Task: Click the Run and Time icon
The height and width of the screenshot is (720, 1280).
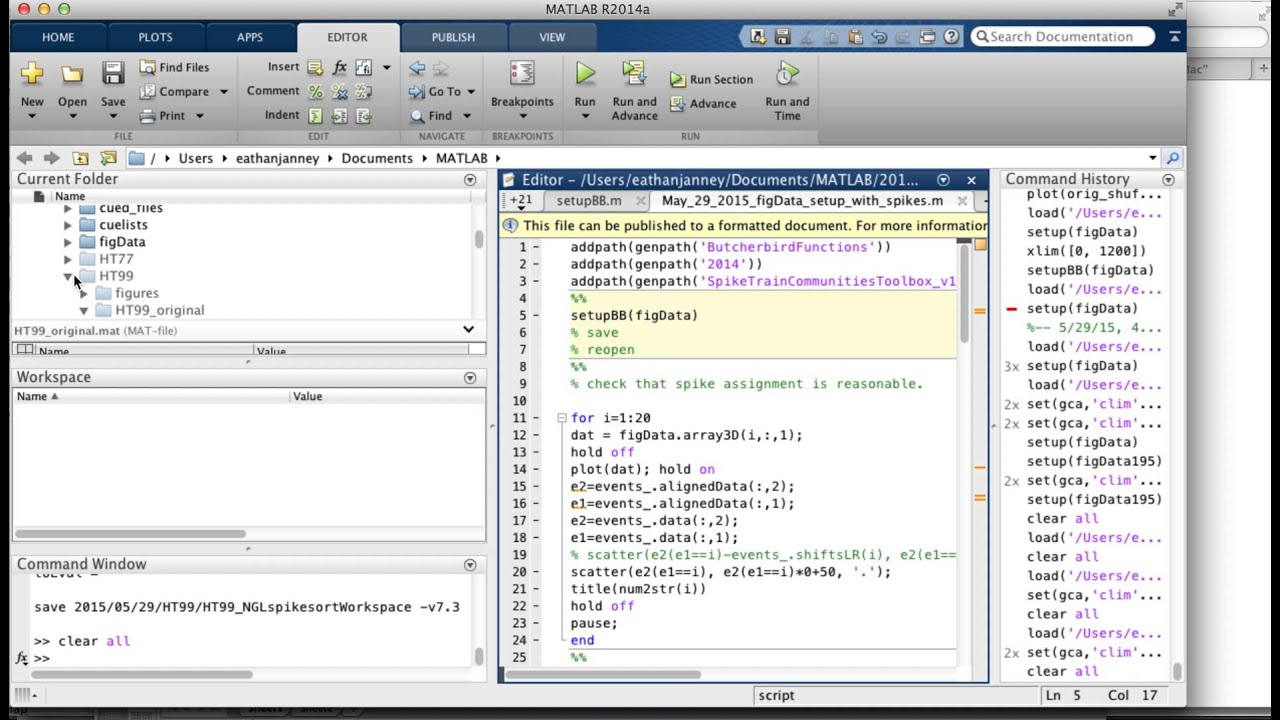Action: [787, 74]
